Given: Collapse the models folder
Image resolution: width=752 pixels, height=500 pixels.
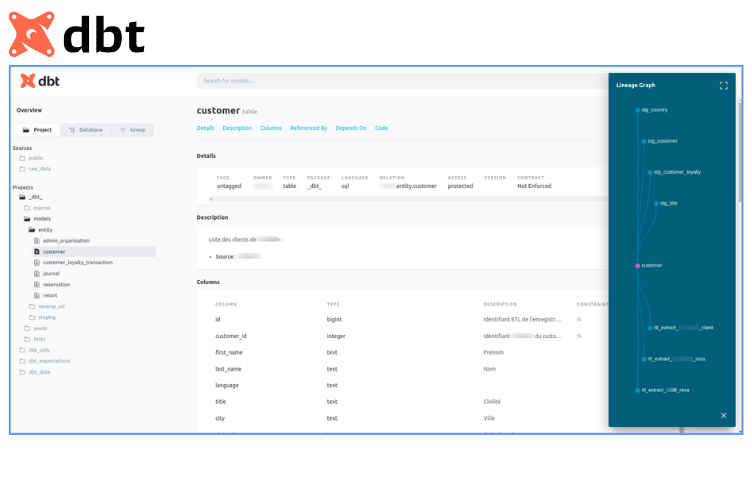Looking at the screenshot, I should pos(41,219).
